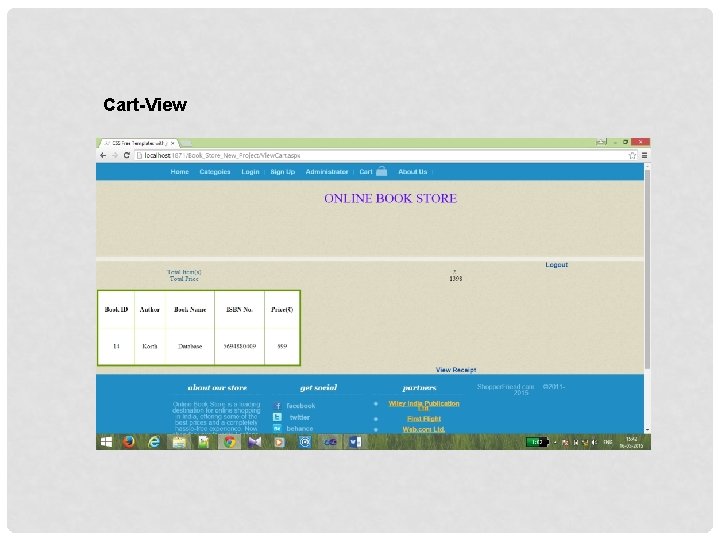This screenshot has height=540, width=720.
Task: Click the Book ID column header
Action: (x=116, y=309)
